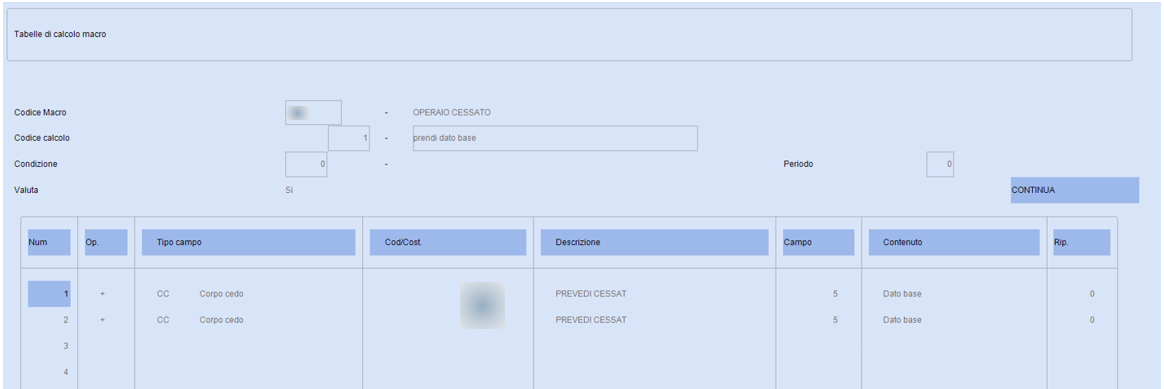Click the 'Tabelle di calcolo macro' title
Image resolution: width=1164 pixels, height=389 pixels.
point(60,34)
